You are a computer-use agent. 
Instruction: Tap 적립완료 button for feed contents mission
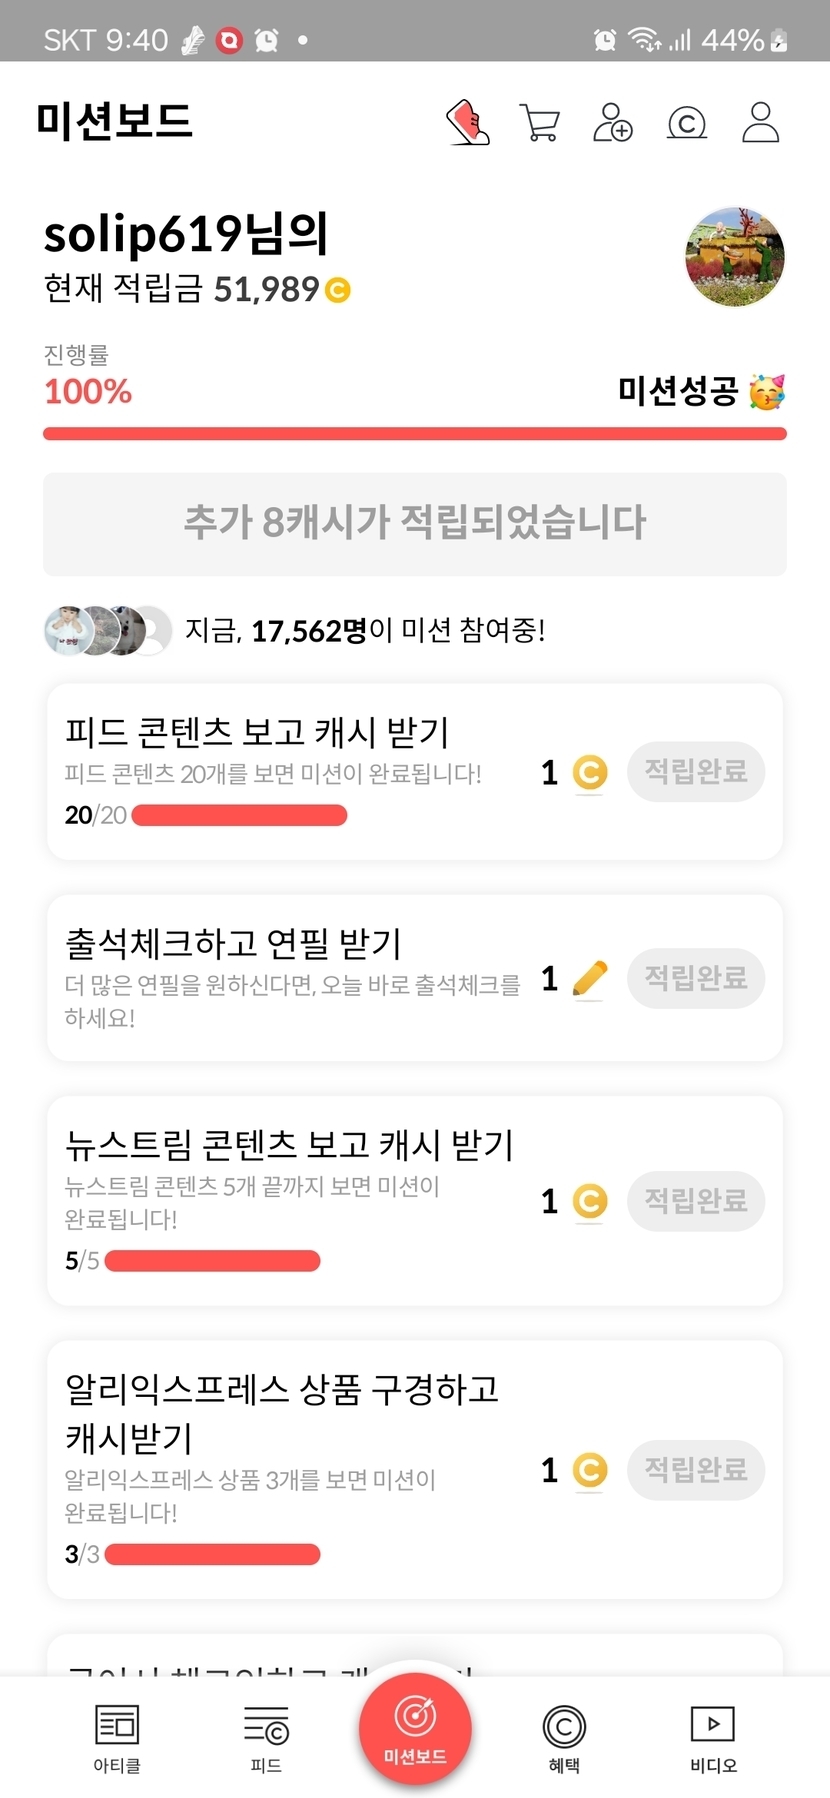click(x=696, y=771)
